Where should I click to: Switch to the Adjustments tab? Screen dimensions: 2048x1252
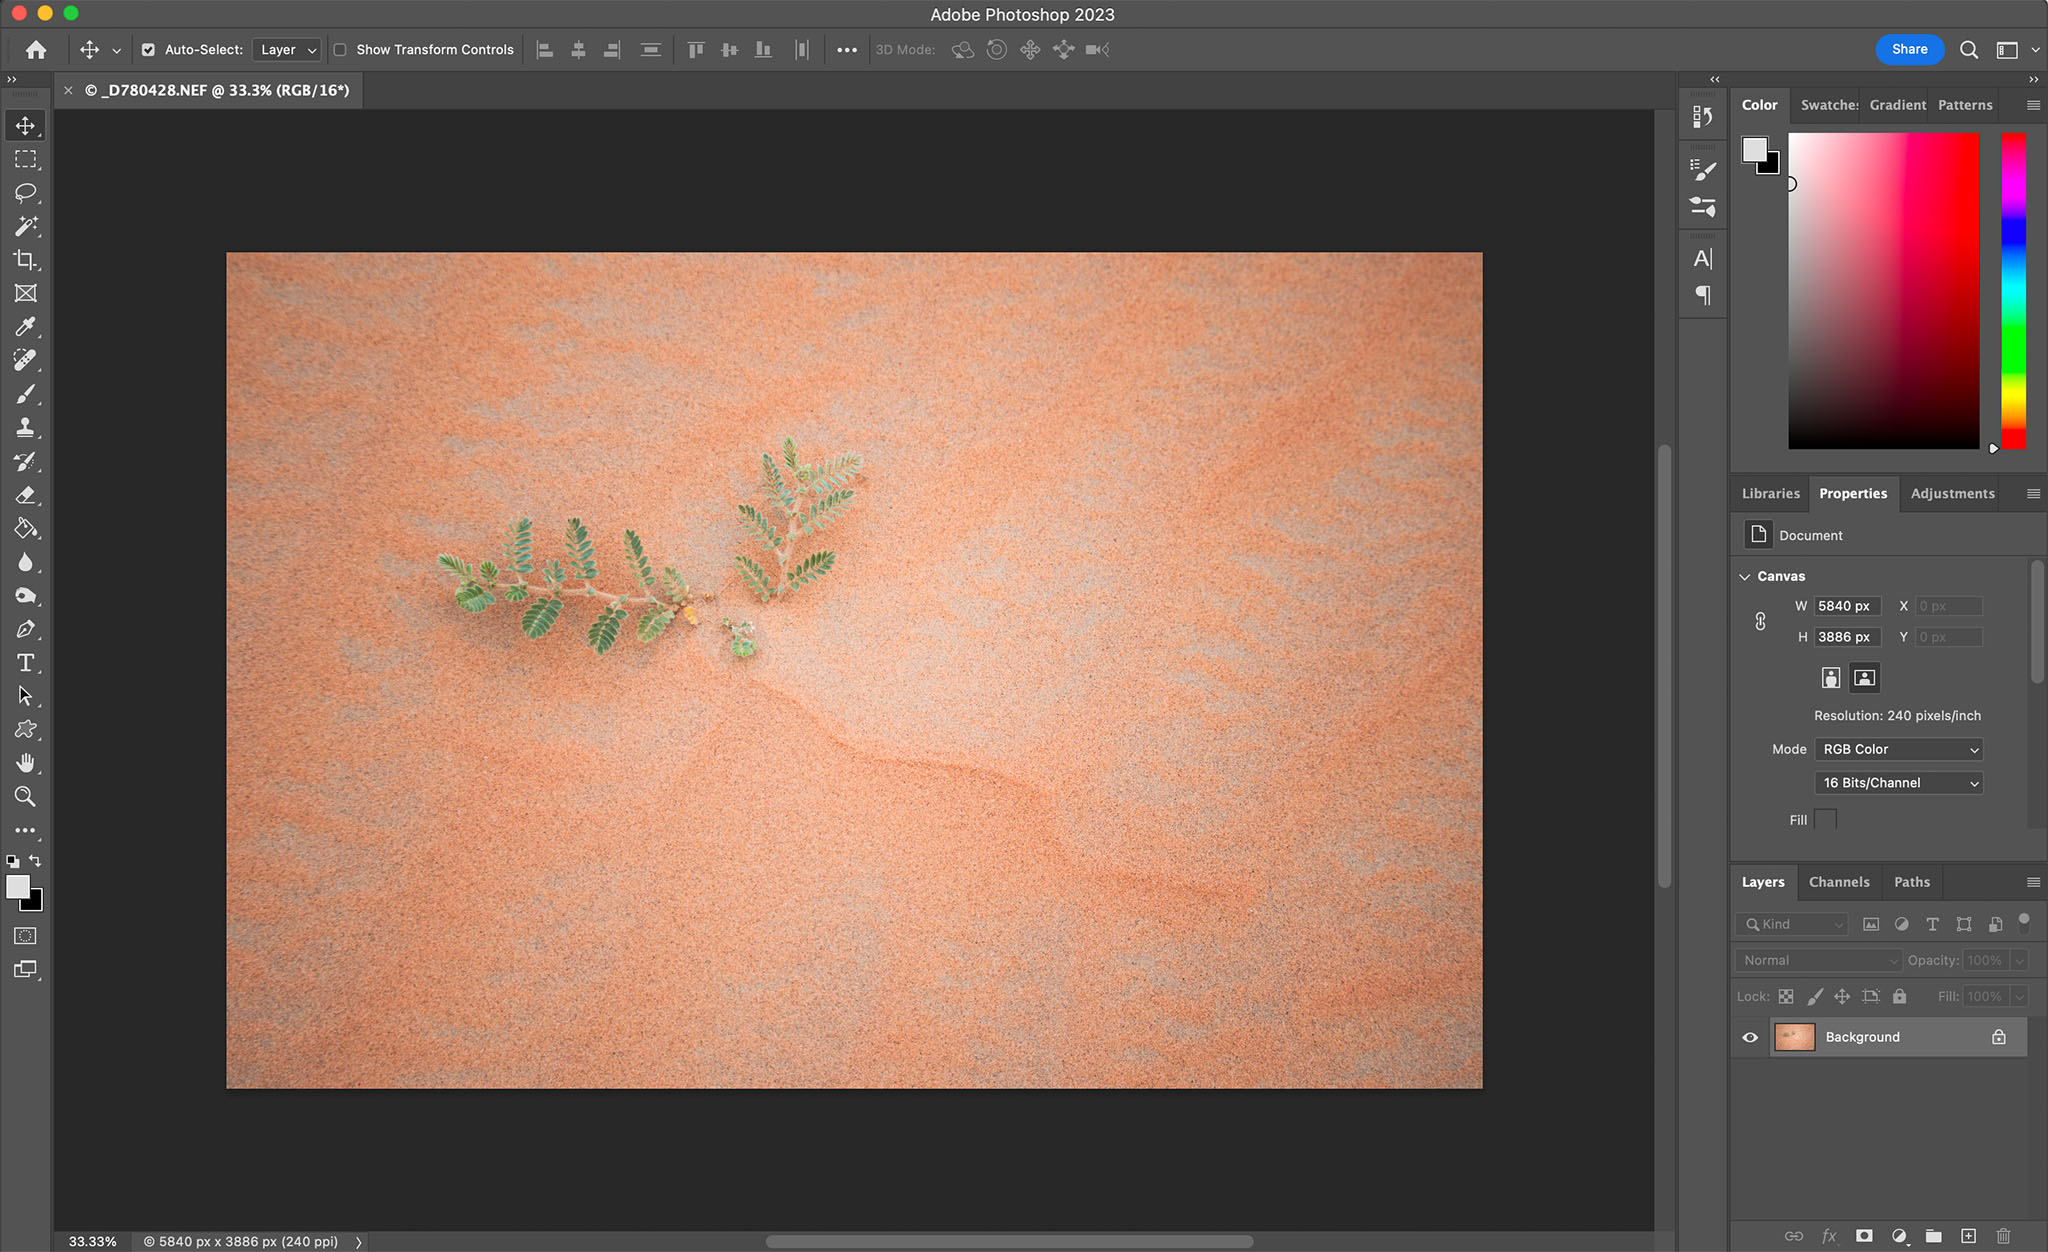click(x=1953, y=493)
